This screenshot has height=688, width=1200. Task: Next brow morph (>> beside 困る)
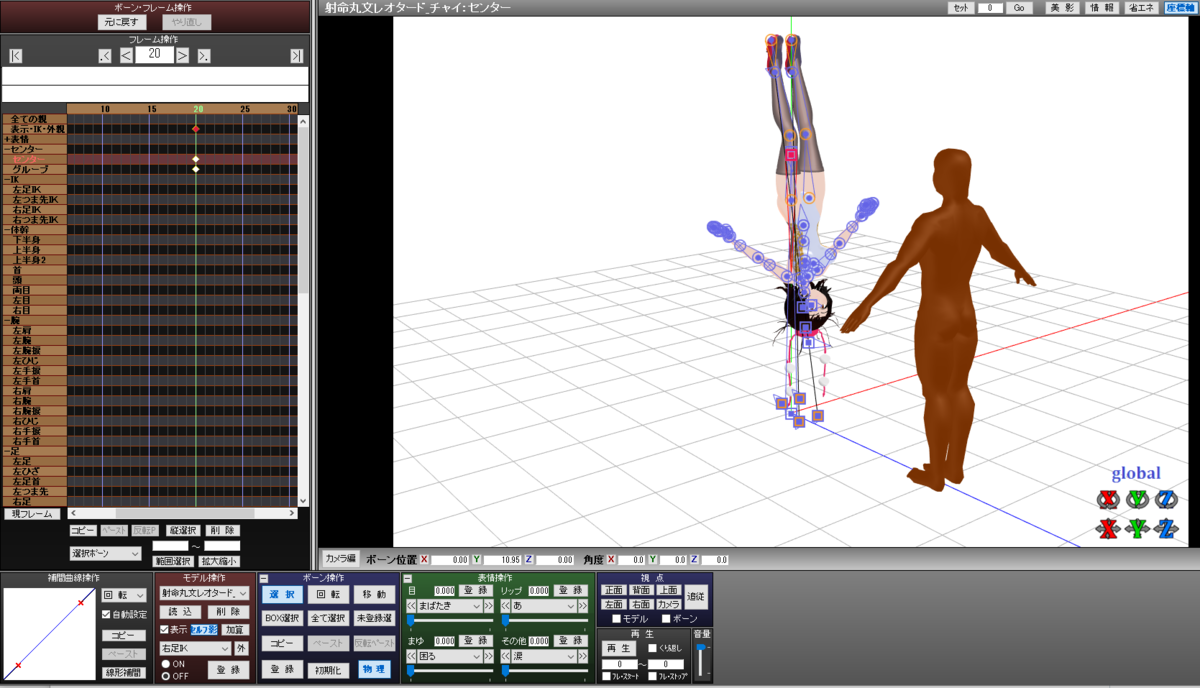488,656
